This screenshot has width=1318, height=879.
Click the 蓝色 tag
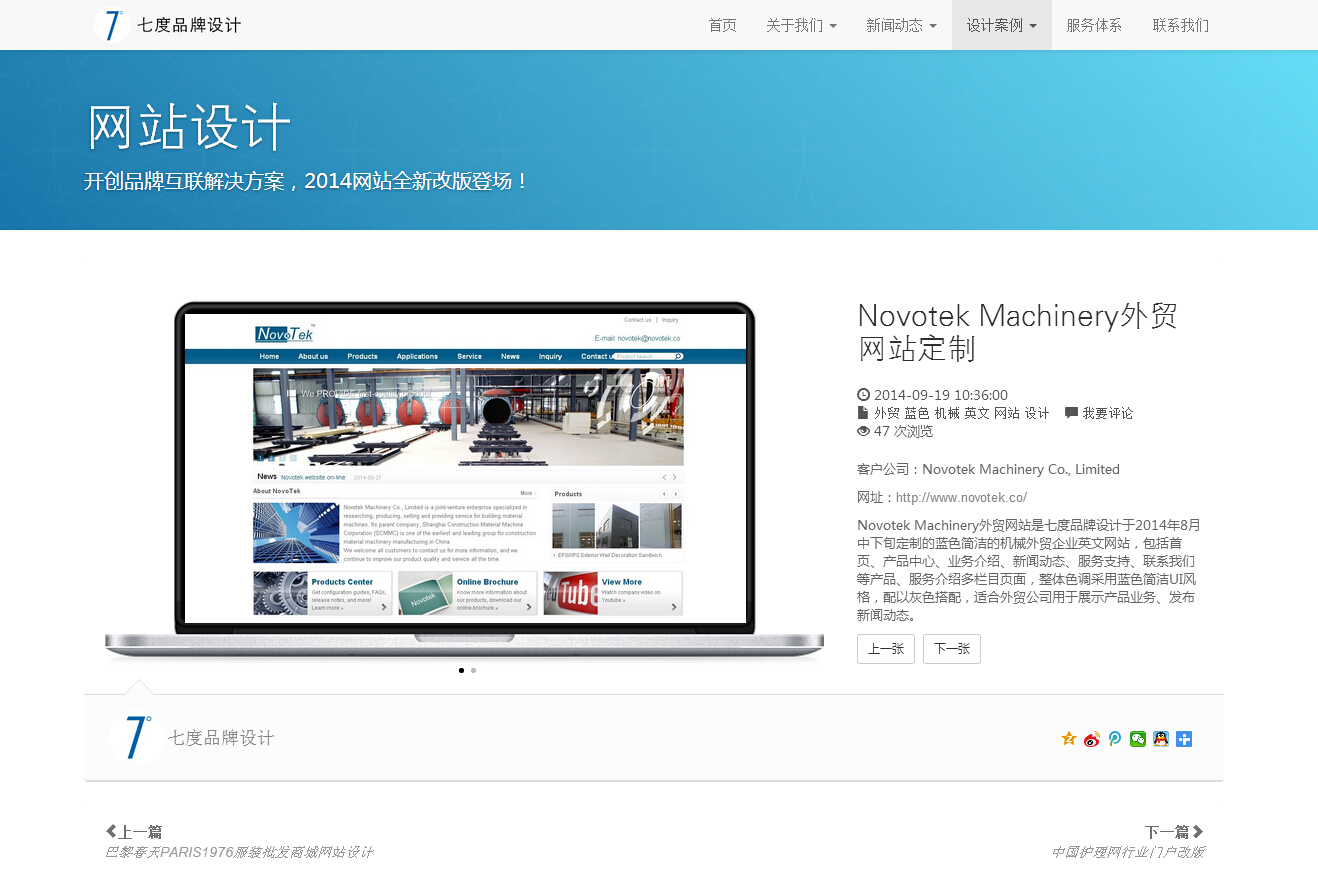(917, 413)
